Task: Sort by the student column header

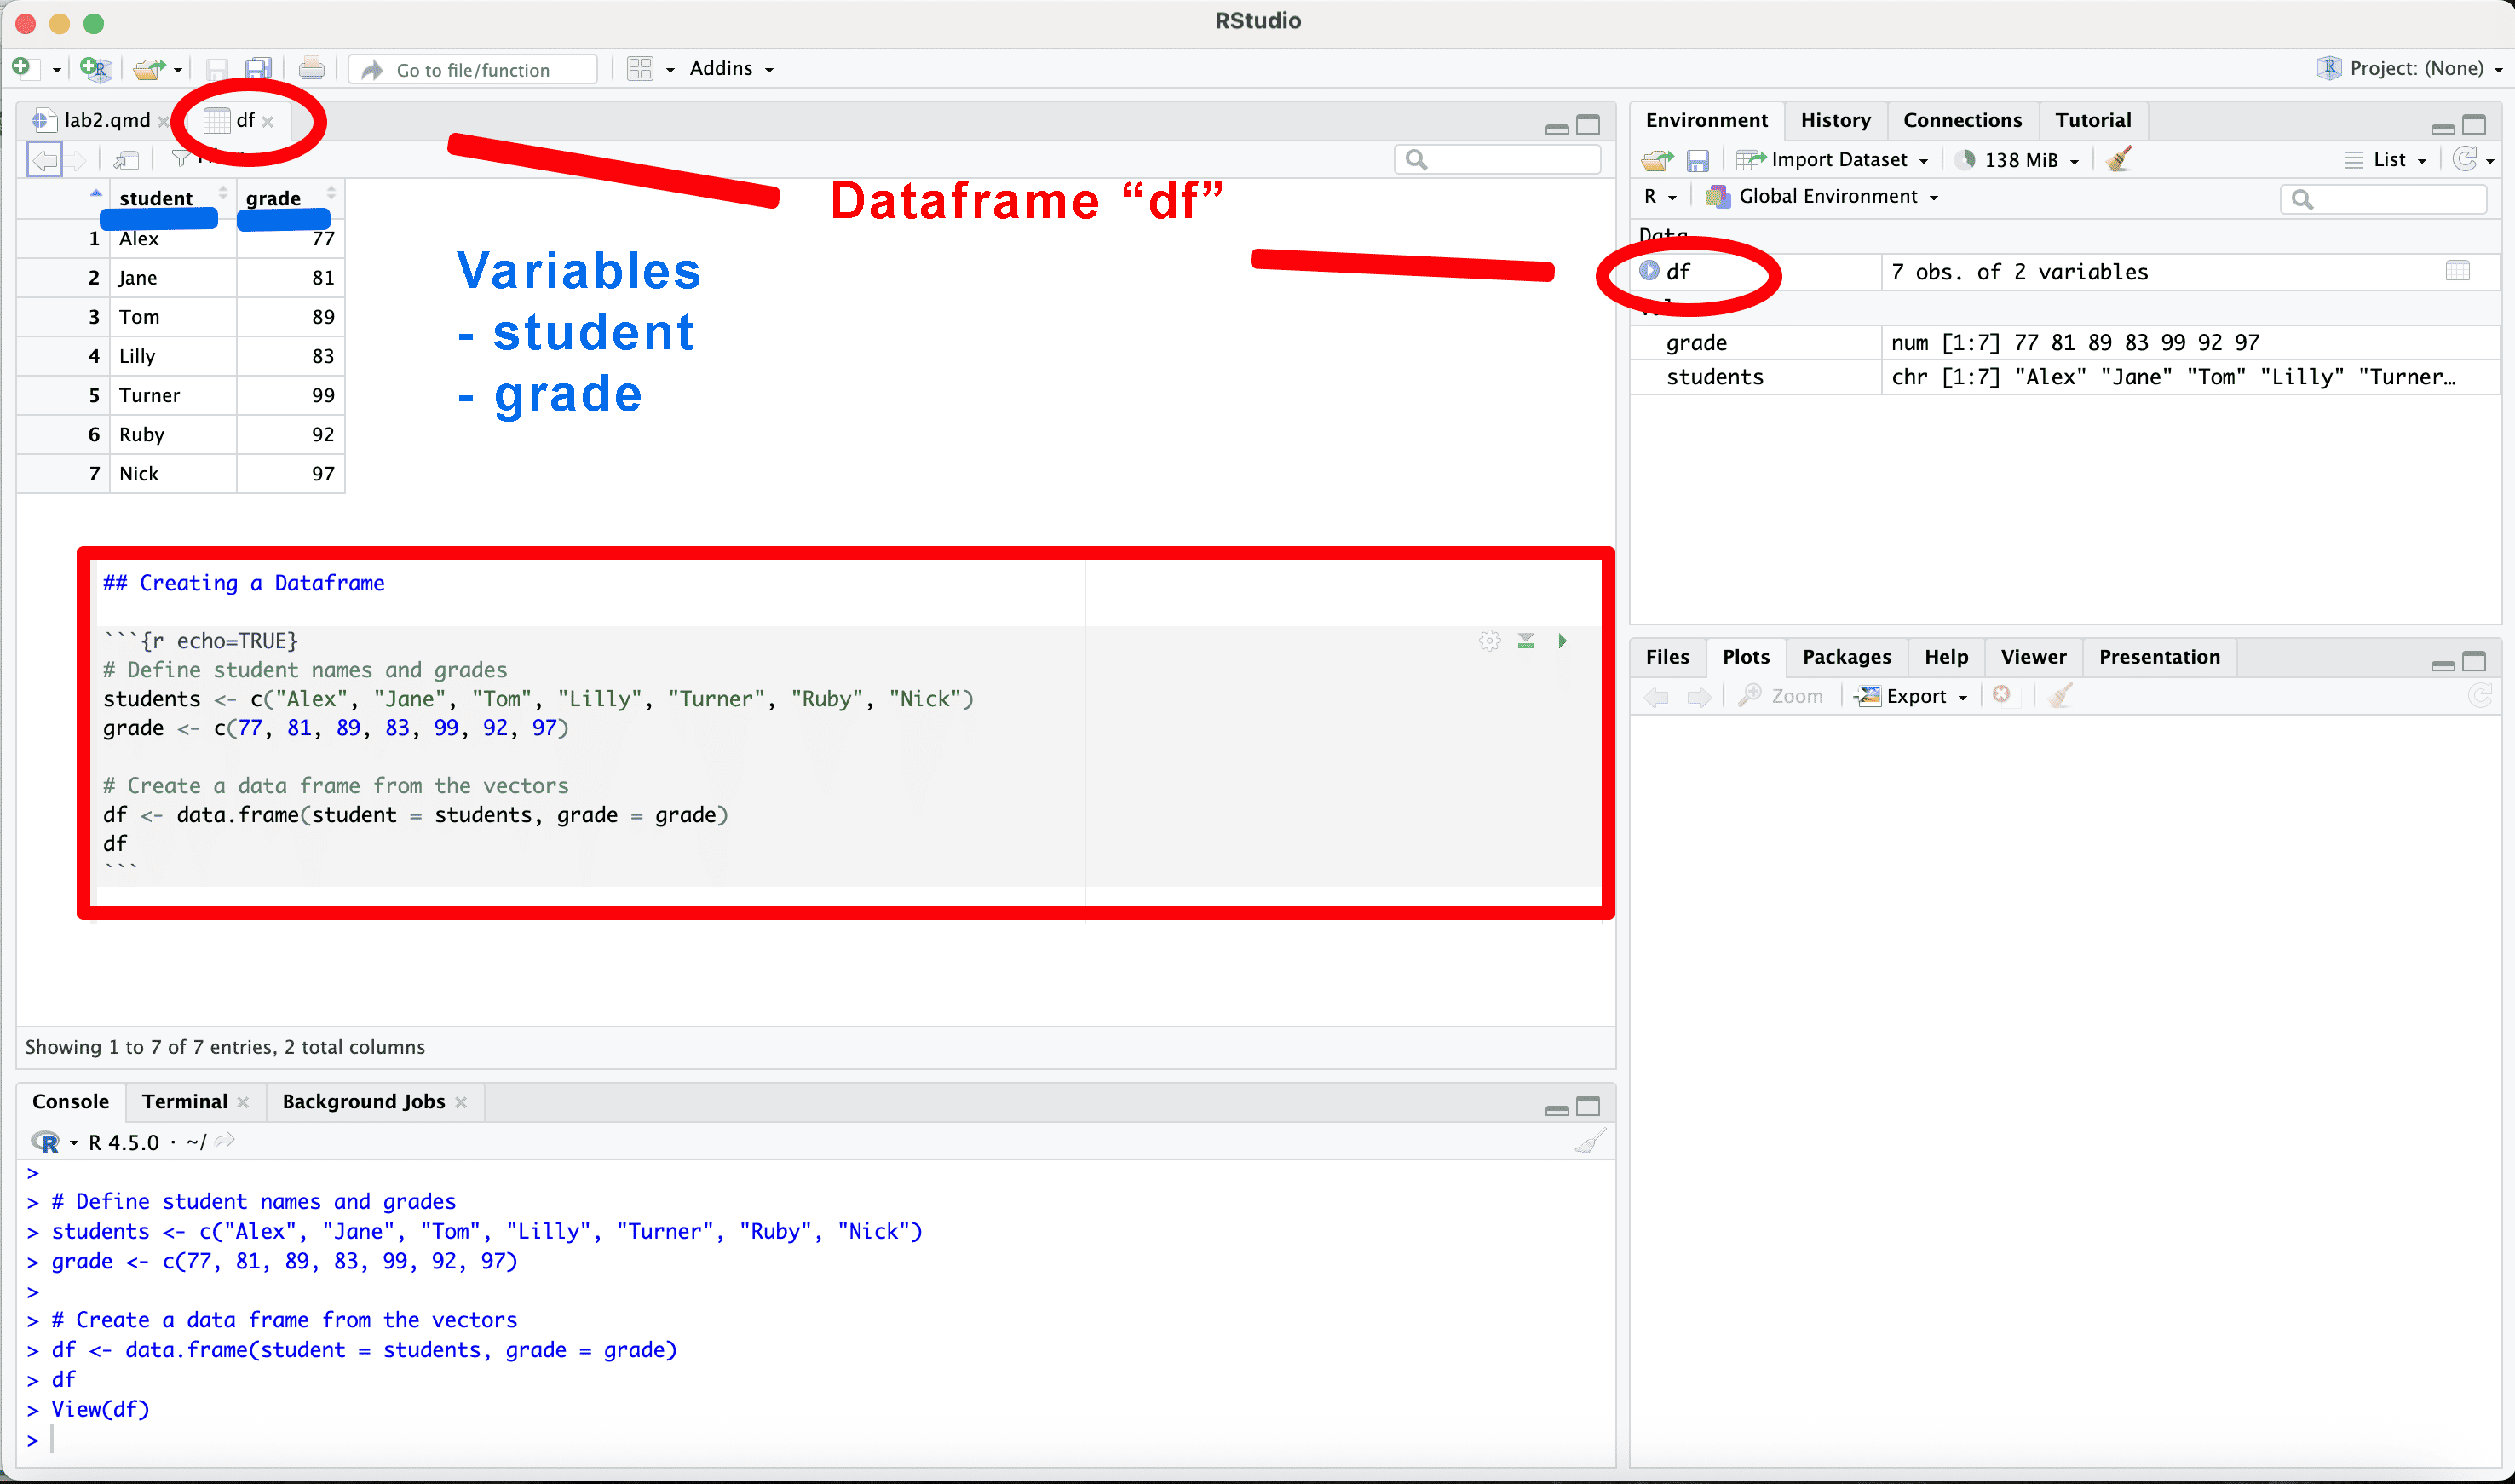Action: (156, 197)
